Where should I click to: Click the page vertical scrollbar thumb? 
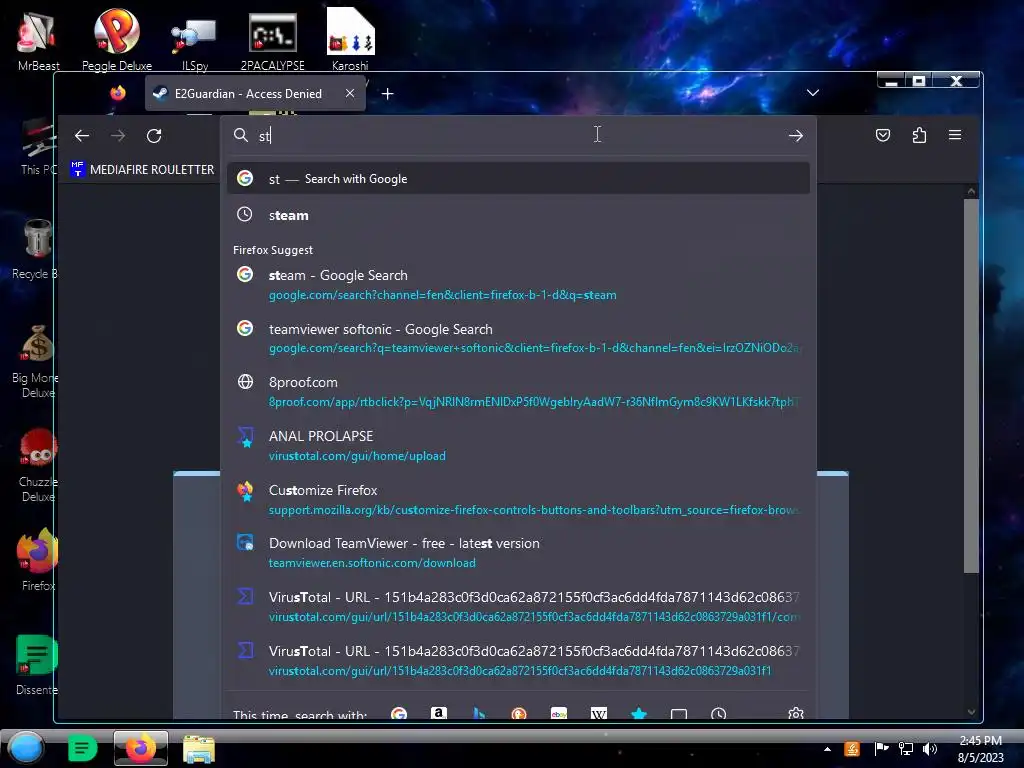point(971,385)
